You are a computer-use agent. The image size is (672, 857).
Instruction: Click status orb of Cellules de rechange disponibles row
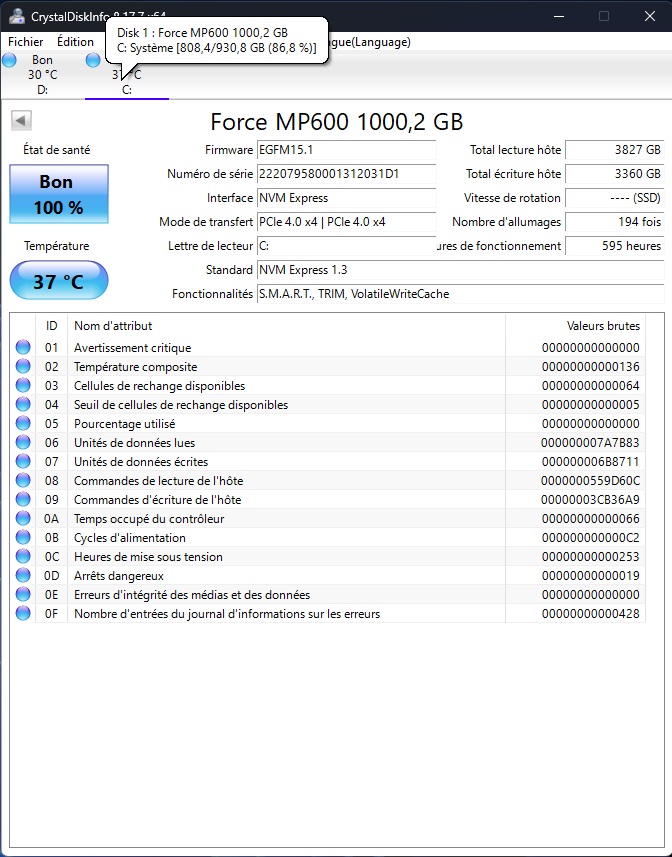(x=23, y=386)
